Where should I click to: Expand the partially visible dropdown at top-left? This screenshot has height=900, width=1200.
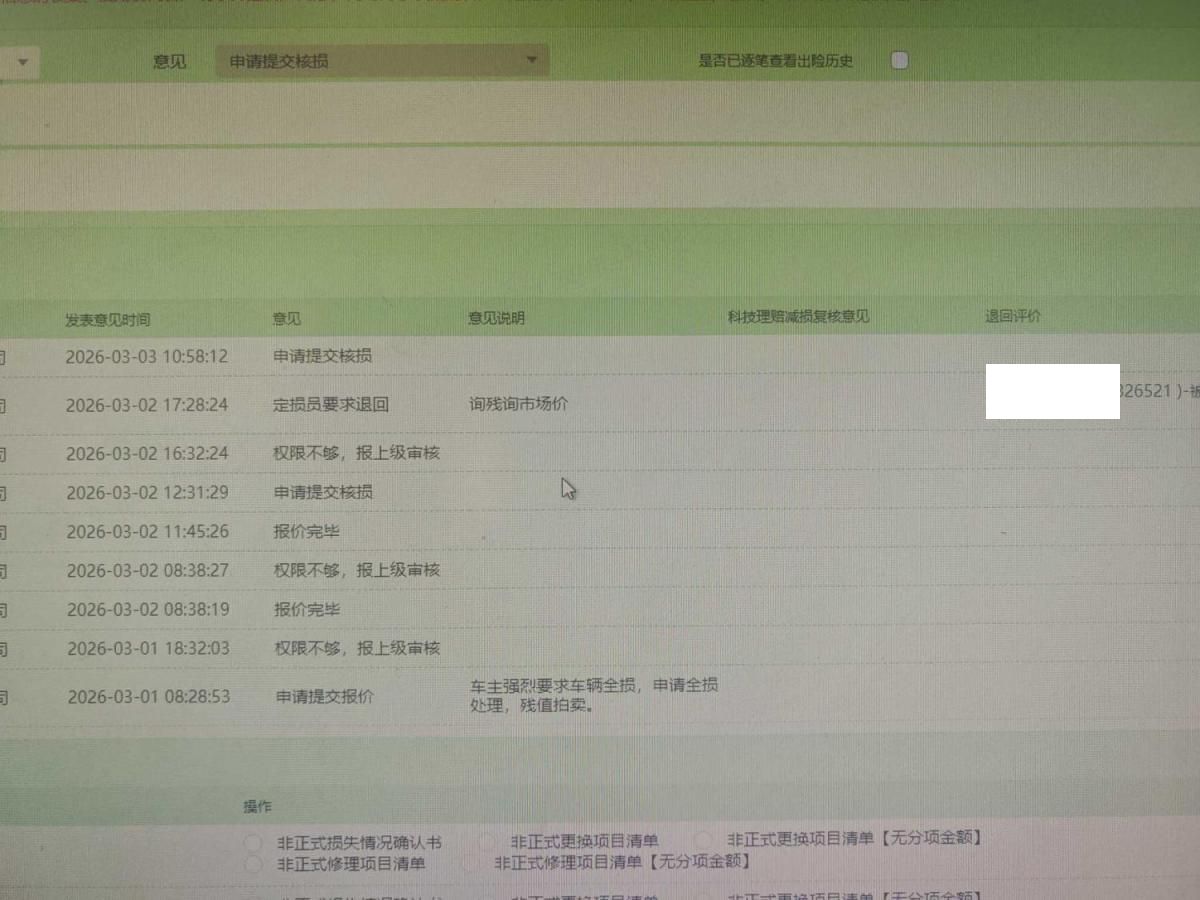coord(22,62)
